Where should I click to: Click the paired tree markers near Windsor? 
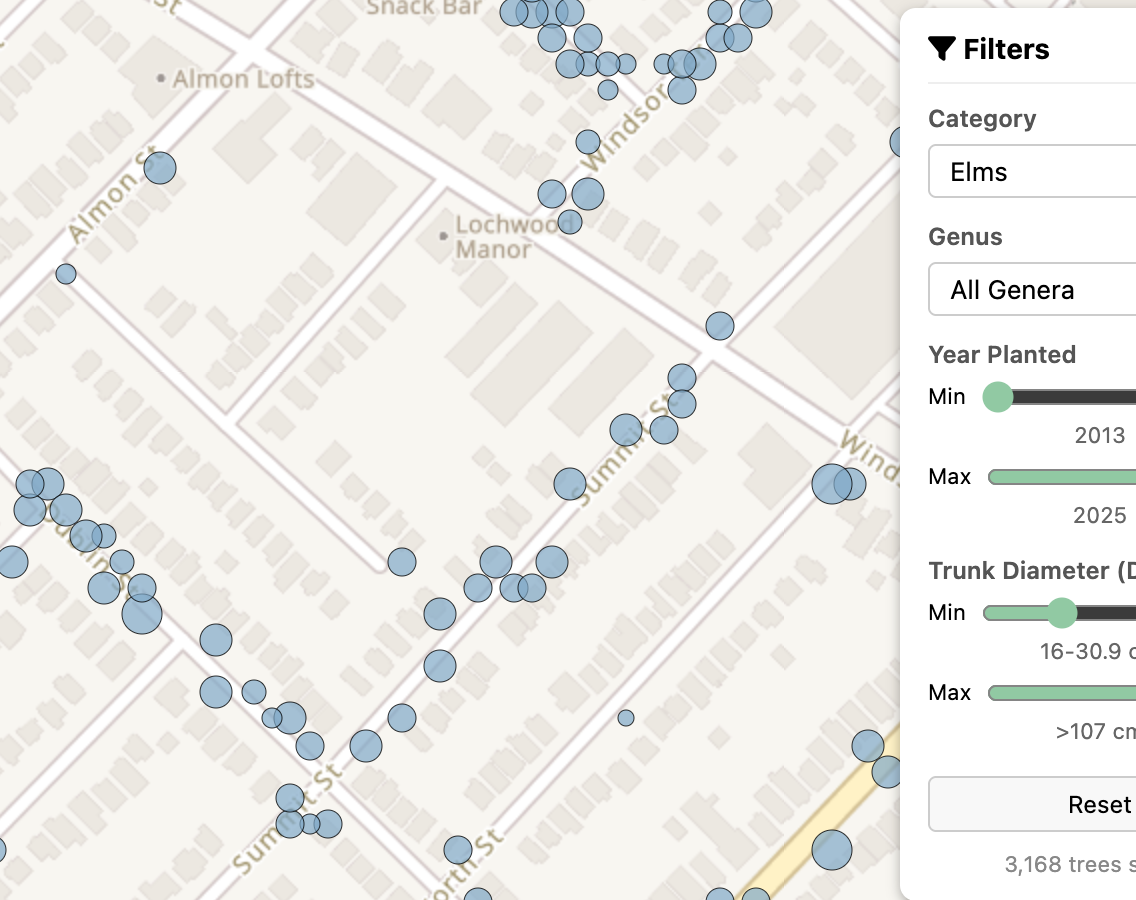pyautogui.click(x=840, y=486)
